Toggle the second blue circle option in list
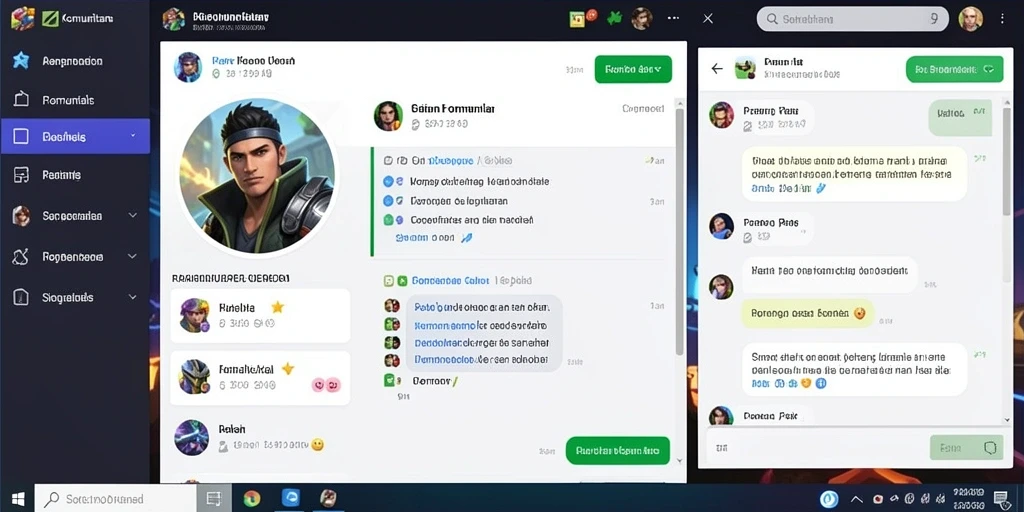1024x512 pixels. (388, 201)
